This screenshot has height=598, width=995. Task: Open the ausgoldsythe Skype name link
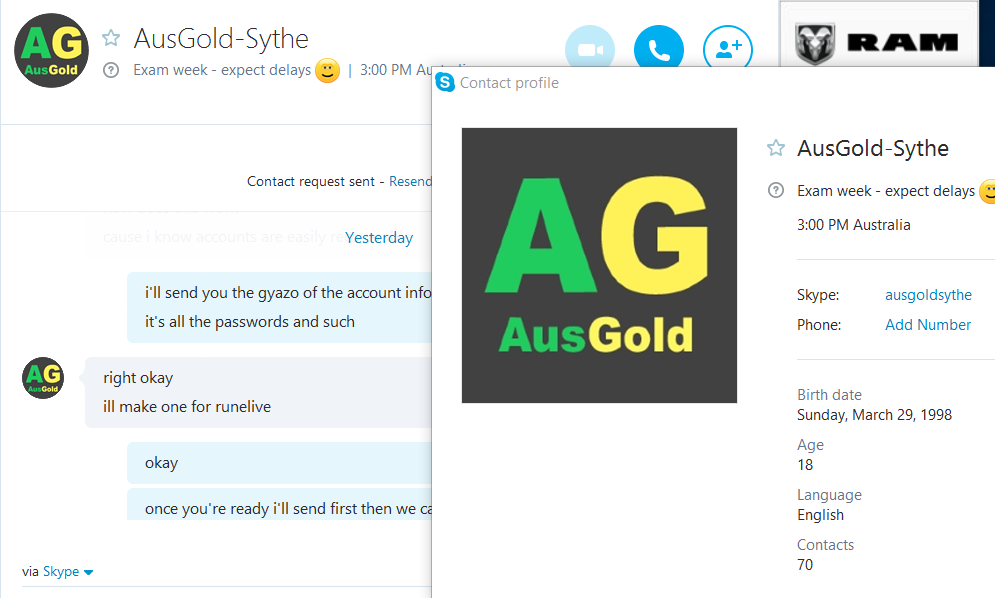928,295
